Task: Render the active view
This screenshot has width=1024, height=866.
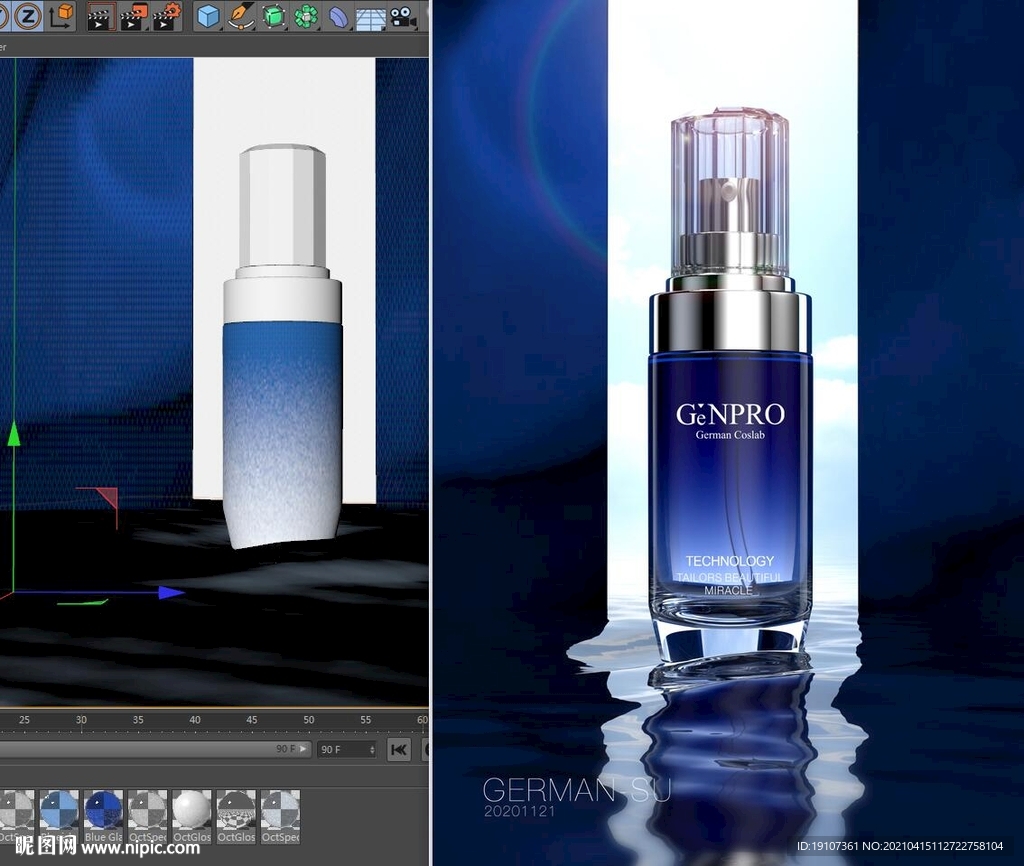Action: click(100, 16)
